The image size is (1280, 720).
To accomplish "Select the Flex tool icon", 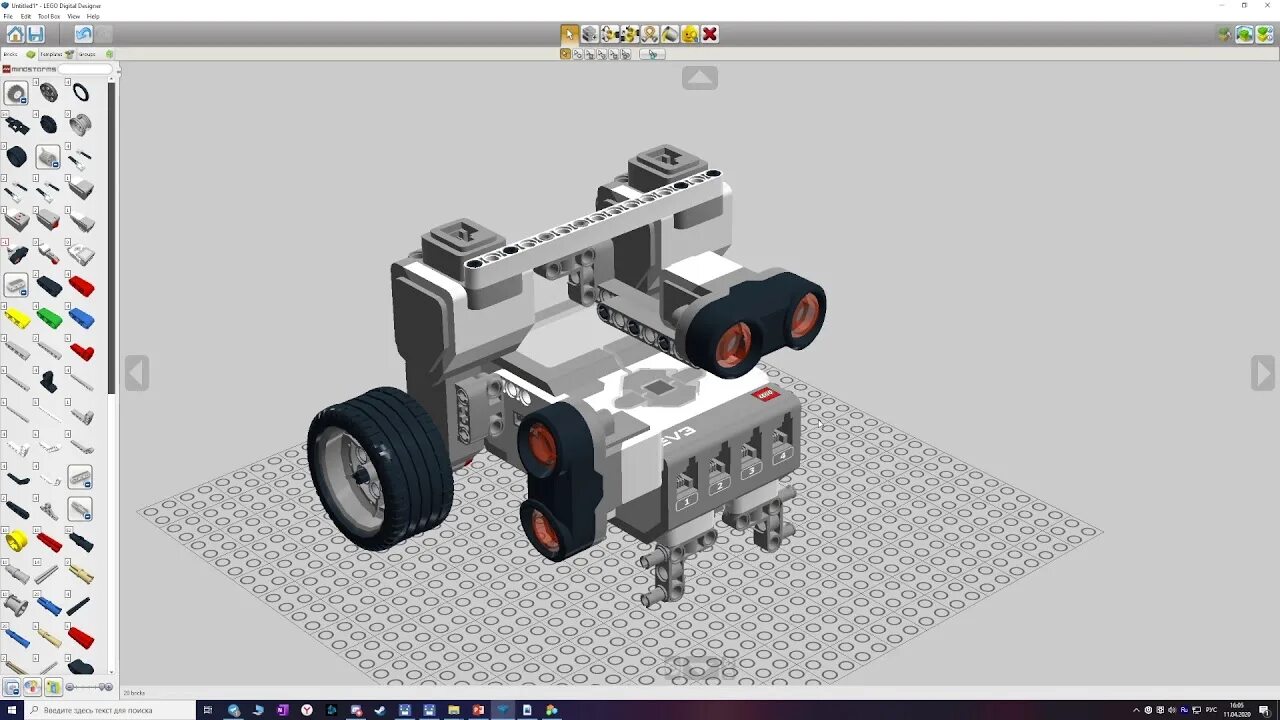I will [x=649, y=34].
